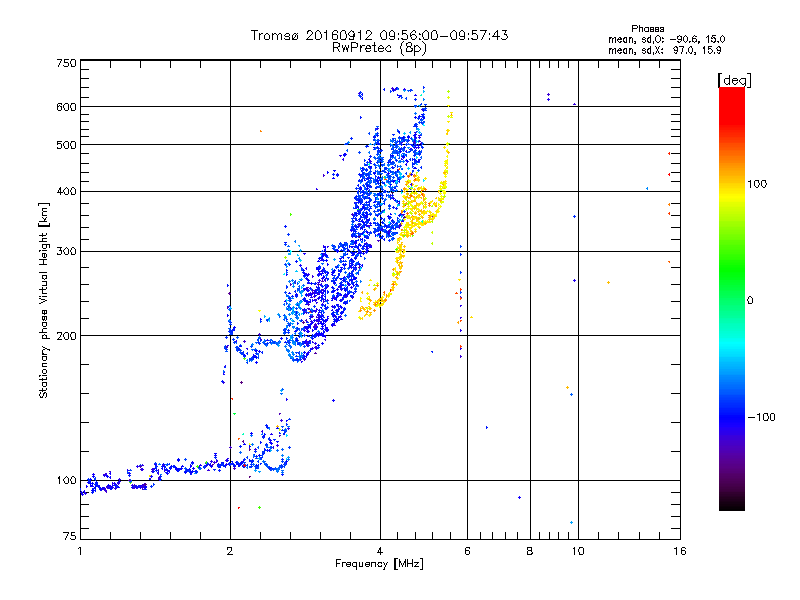Click x-axis tick label '6'
Viewport: 800px width, 600px height.
(467, 551)
